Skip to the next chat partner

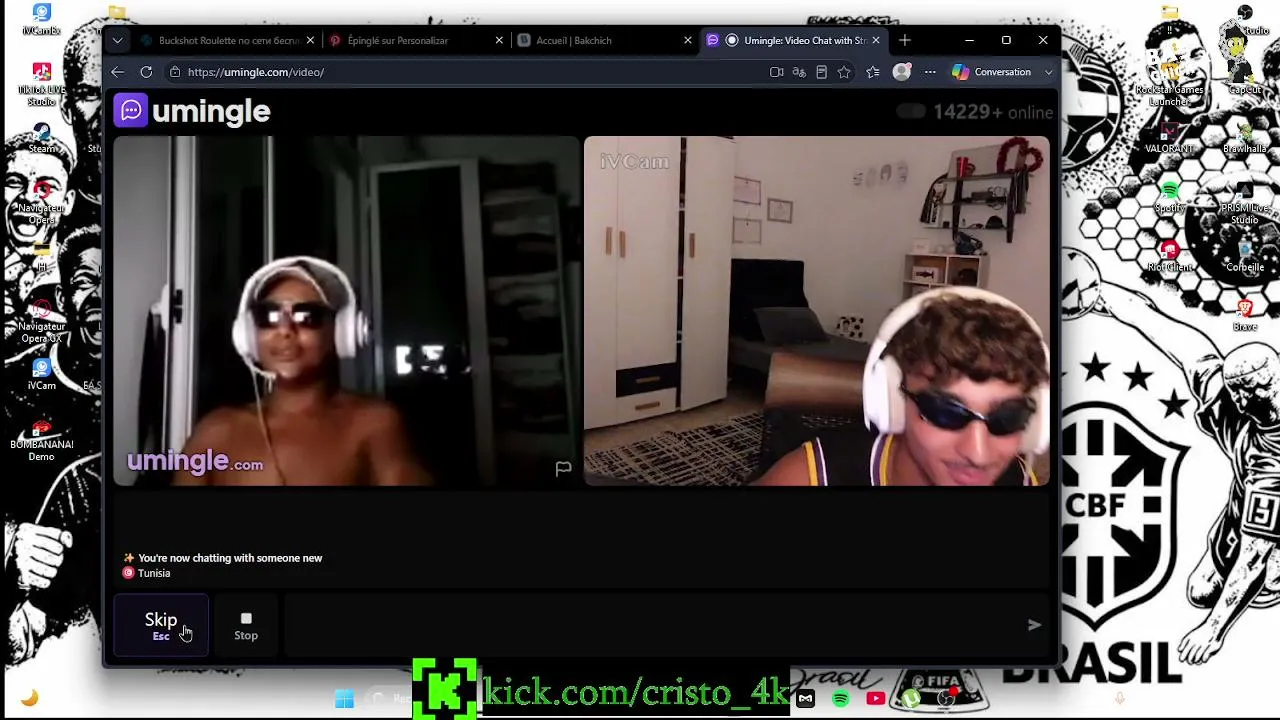point(161,626)
